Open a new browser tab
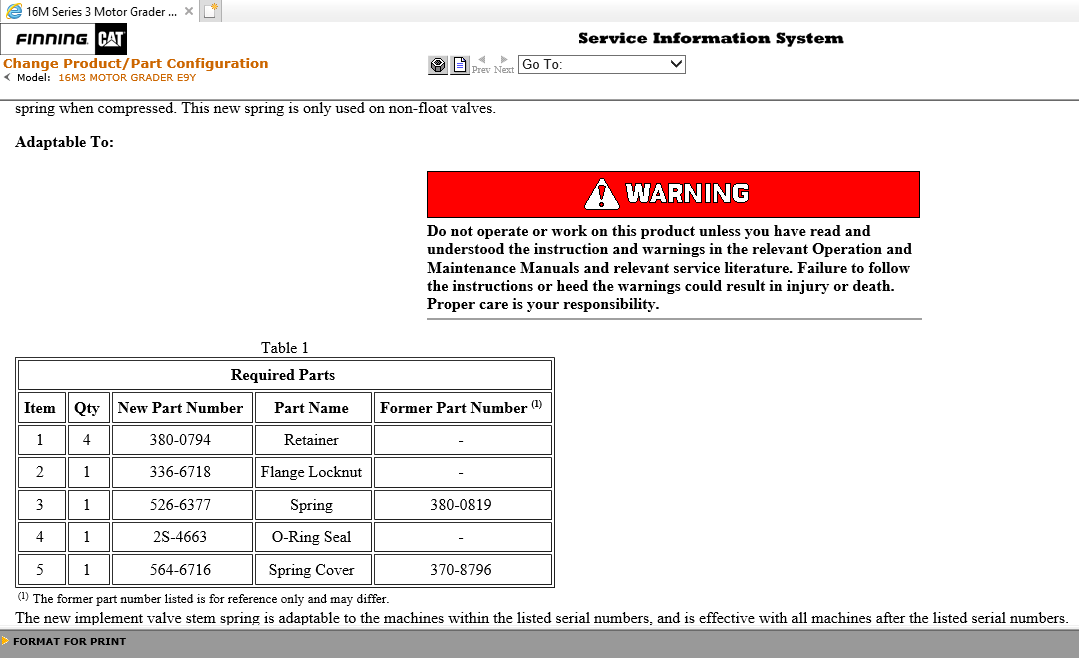 point(211,11)
